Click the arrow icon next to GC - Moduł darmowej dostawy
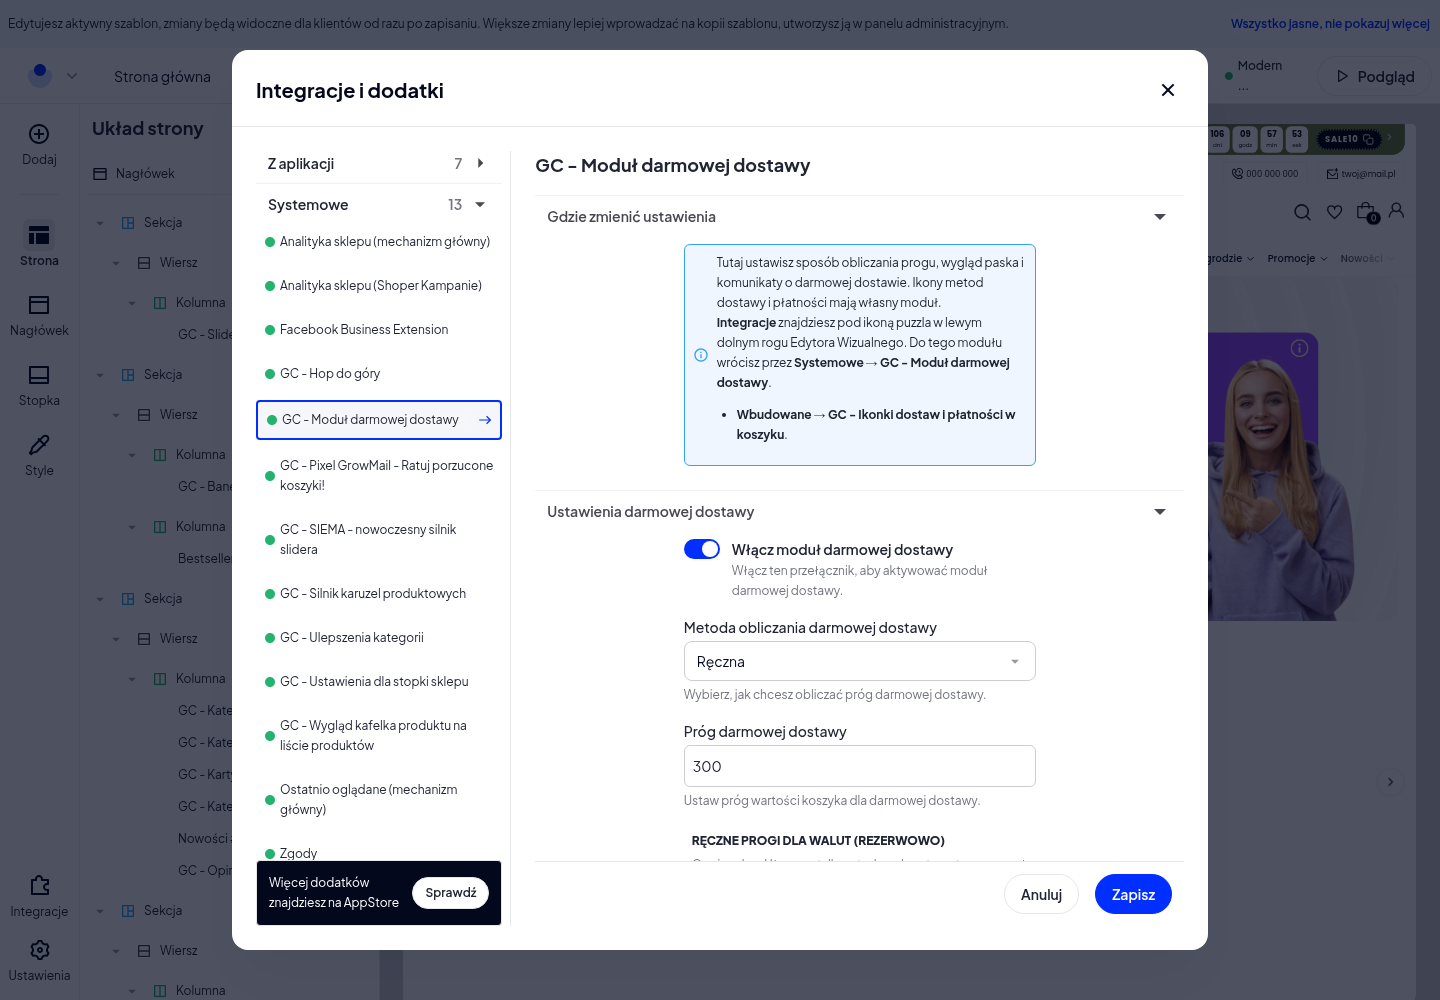 tap(485, 420)
